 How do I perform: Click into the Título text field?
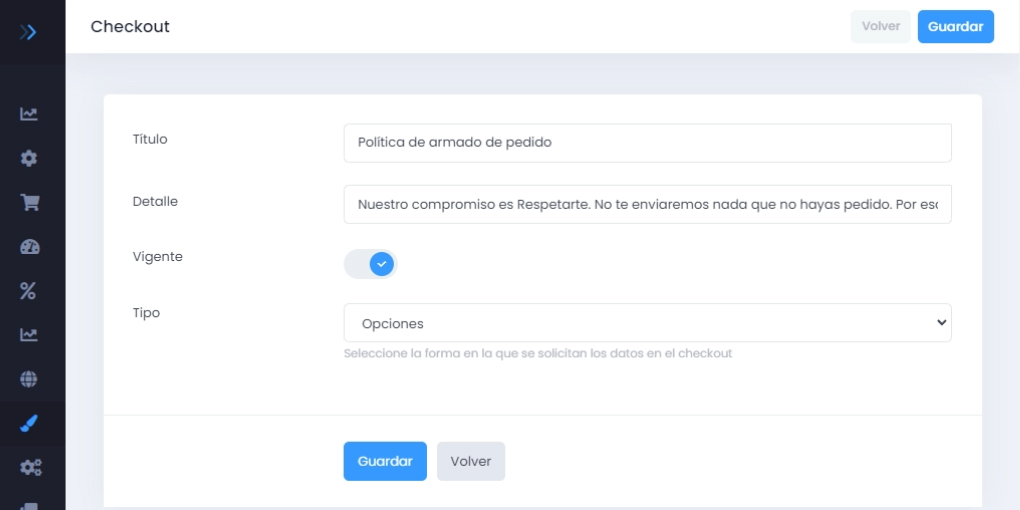[647, 142]
